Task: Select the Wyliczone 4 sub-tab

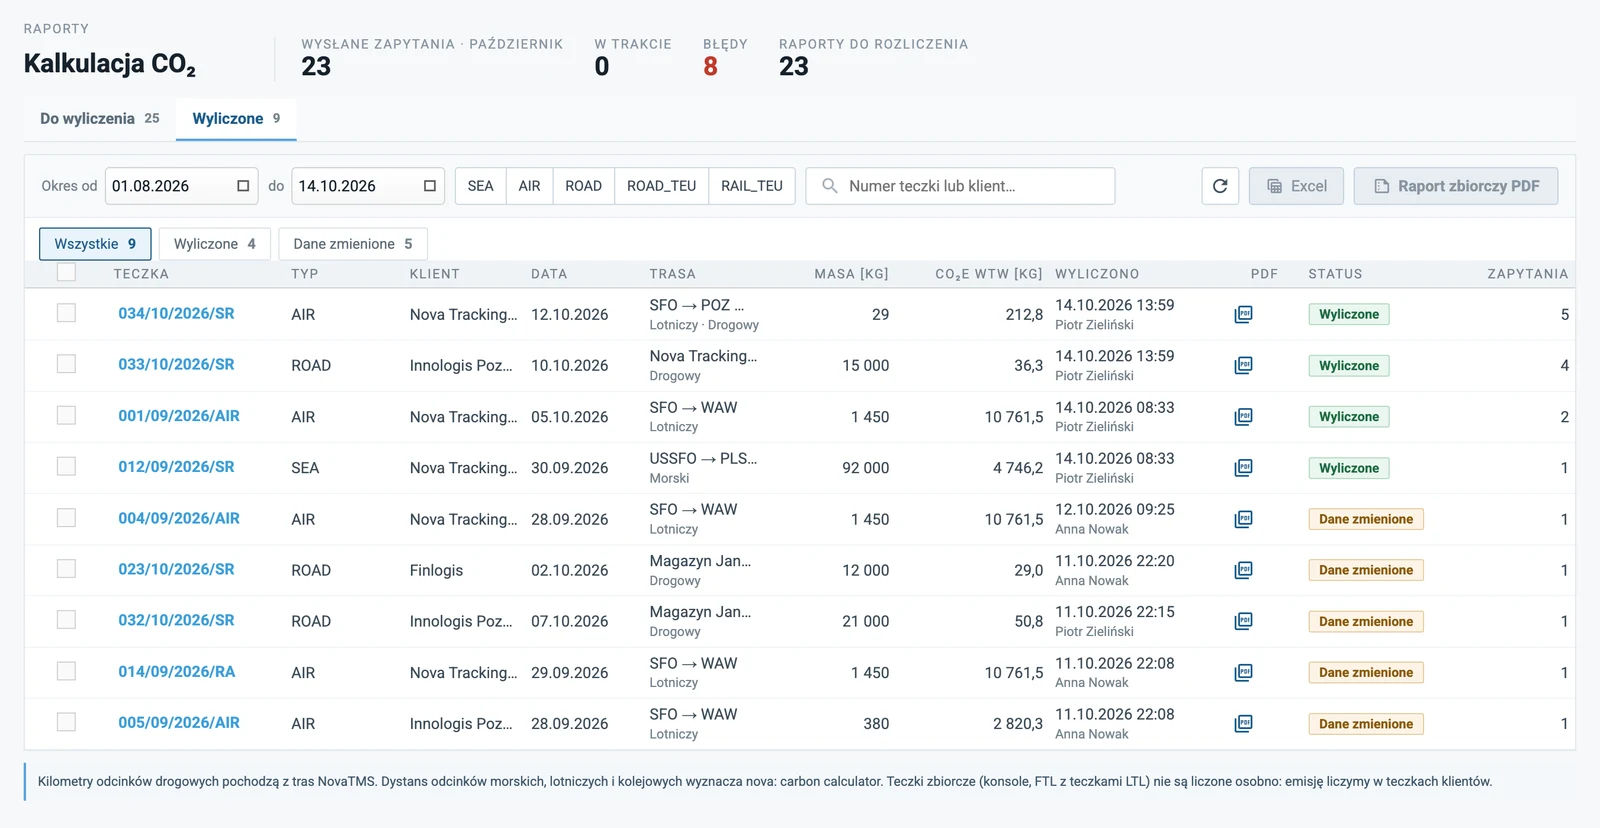Action: [x=215, y=244]
